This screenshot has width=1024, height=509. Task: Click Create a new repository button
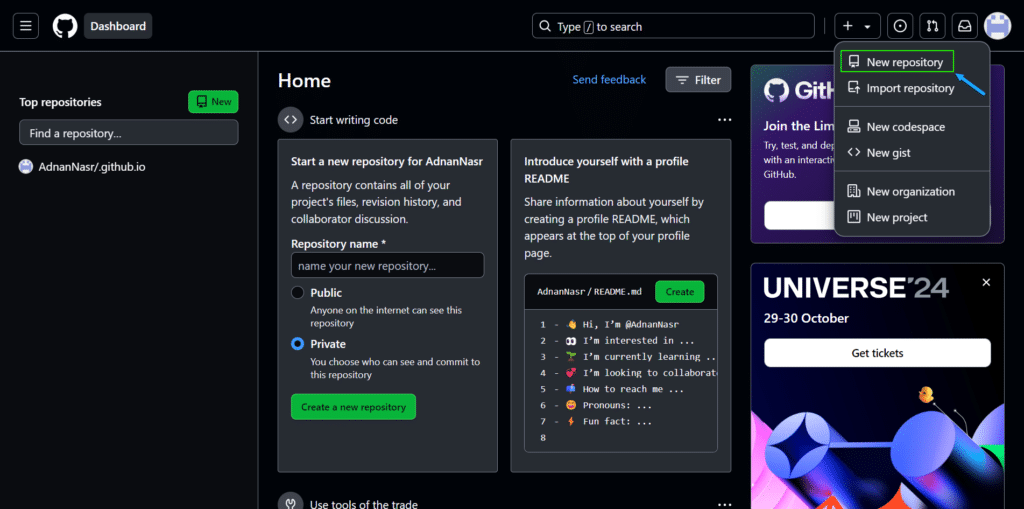[x=353, y=406]
